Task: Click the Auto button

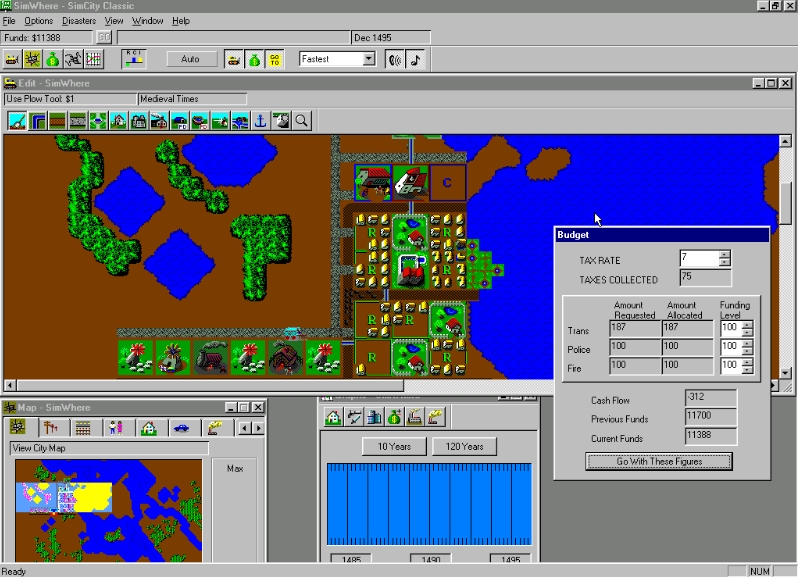Action: [x=190, y=59]
